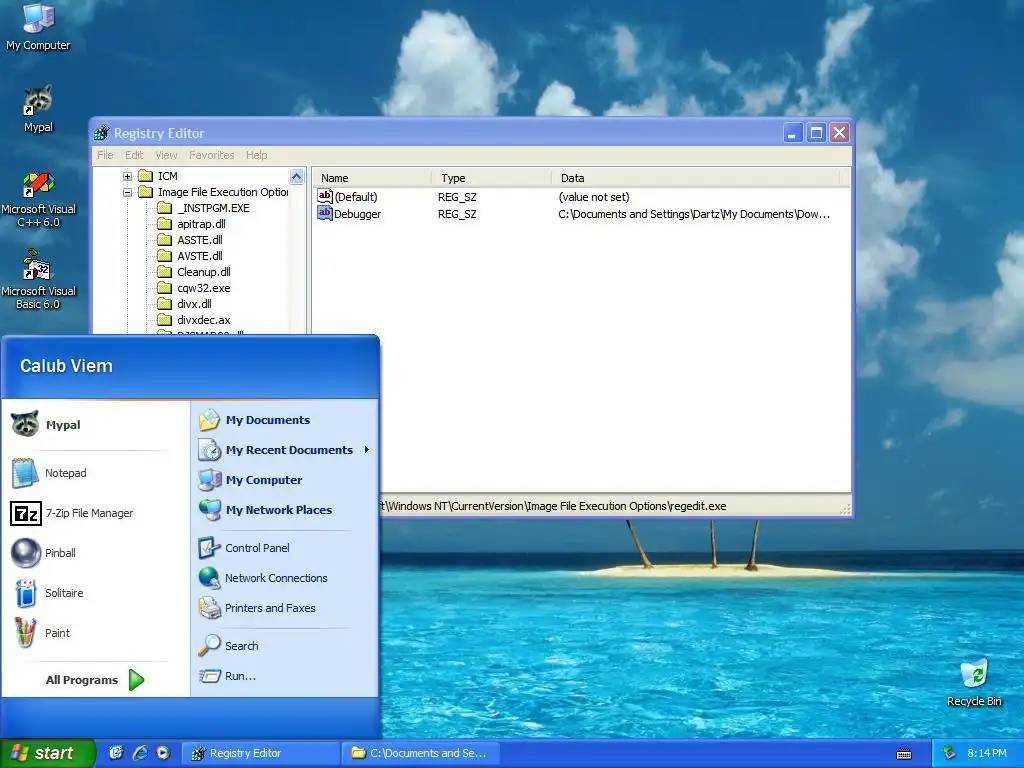Expand the ICM registry key

[x=127, y=176]
